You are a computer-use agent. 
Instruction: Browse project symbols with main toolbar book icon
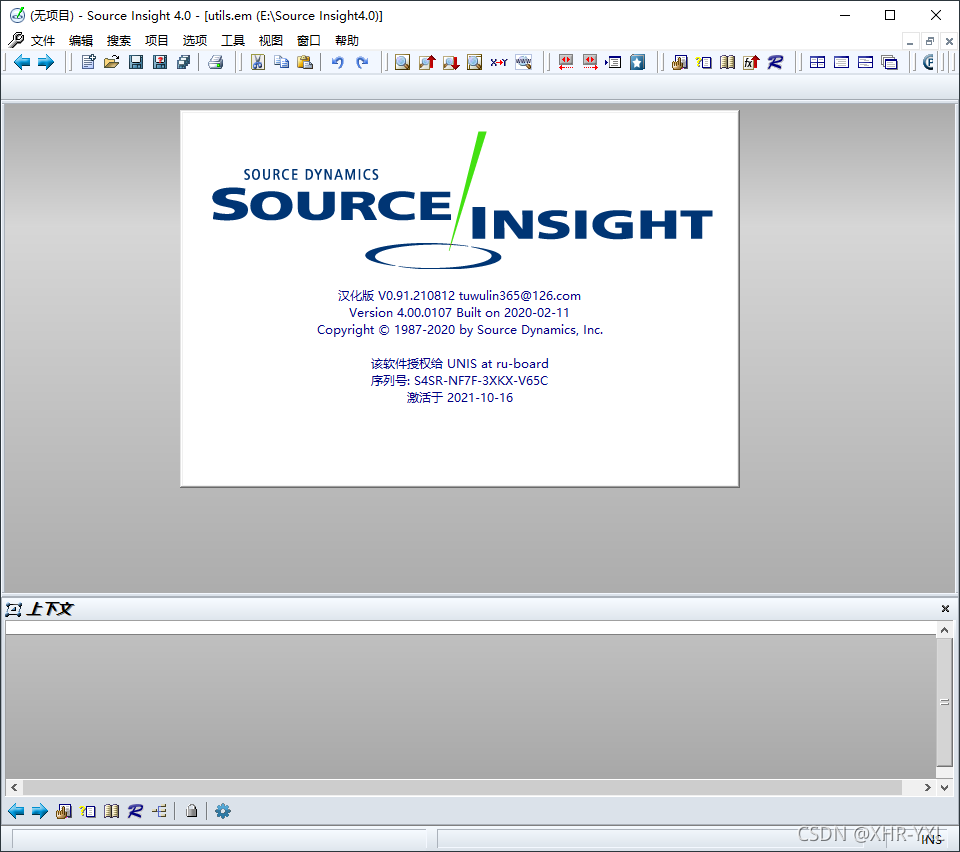click(x=727, y=62)
